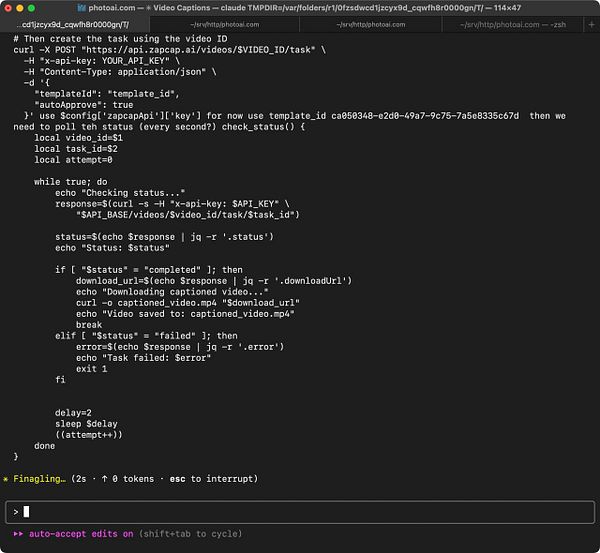Image resolution: width=600 pixels, height=553 pixels.
Task: Click the '(shift+tab to cycle)' hint text
Action: pos(190,533)
